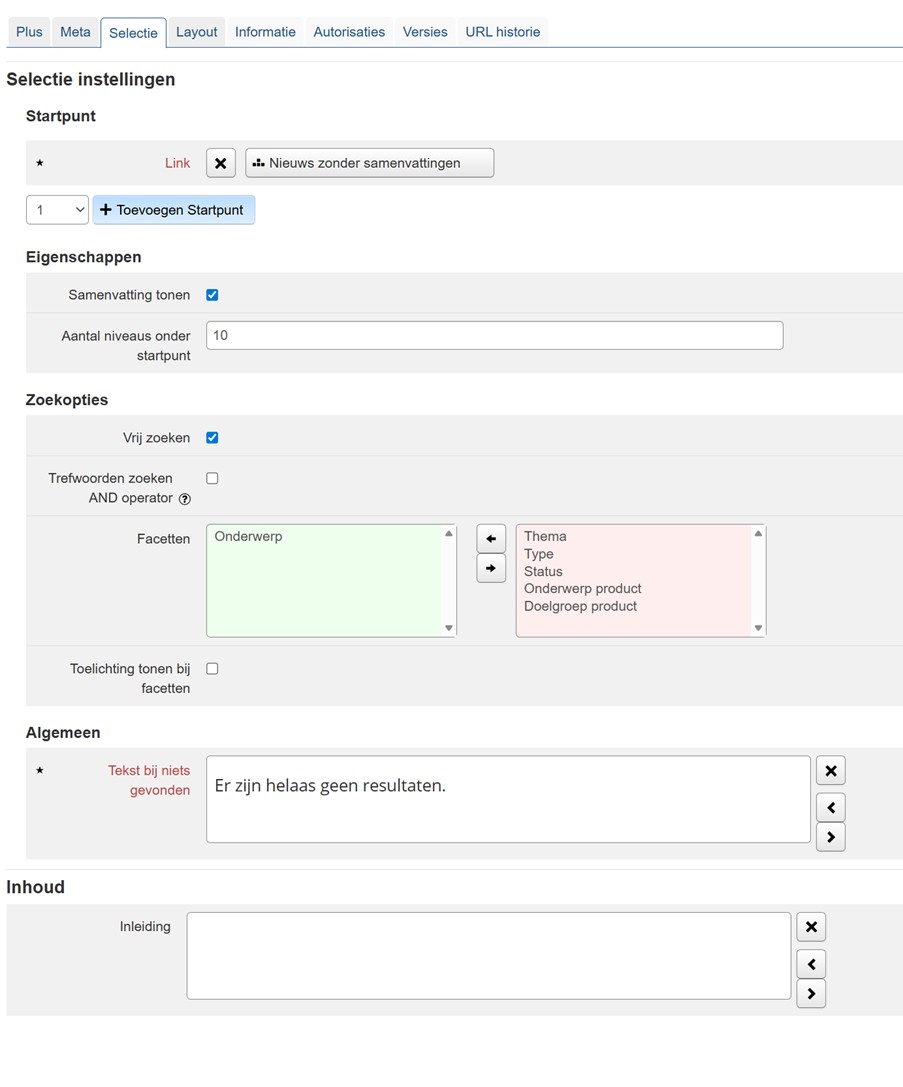
Task: Clear the Inleiding field with X icon
Action: (x=811, y=927)
